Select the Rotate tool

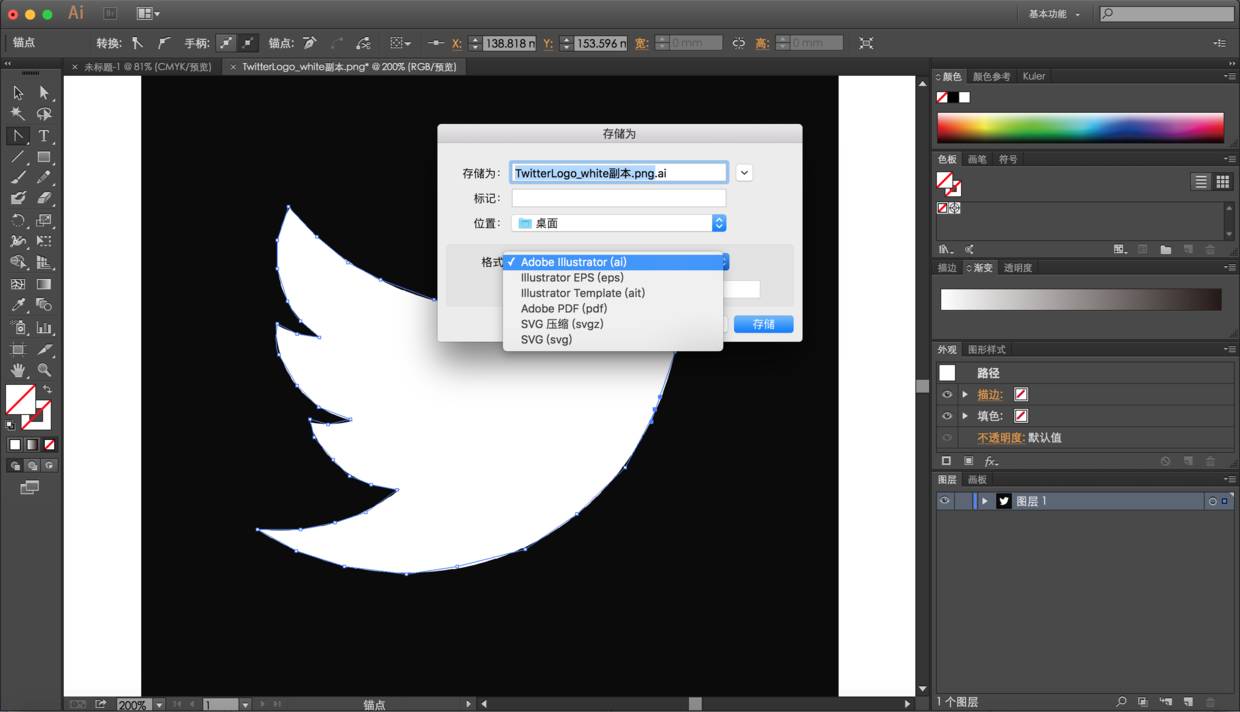pos(18,221)
